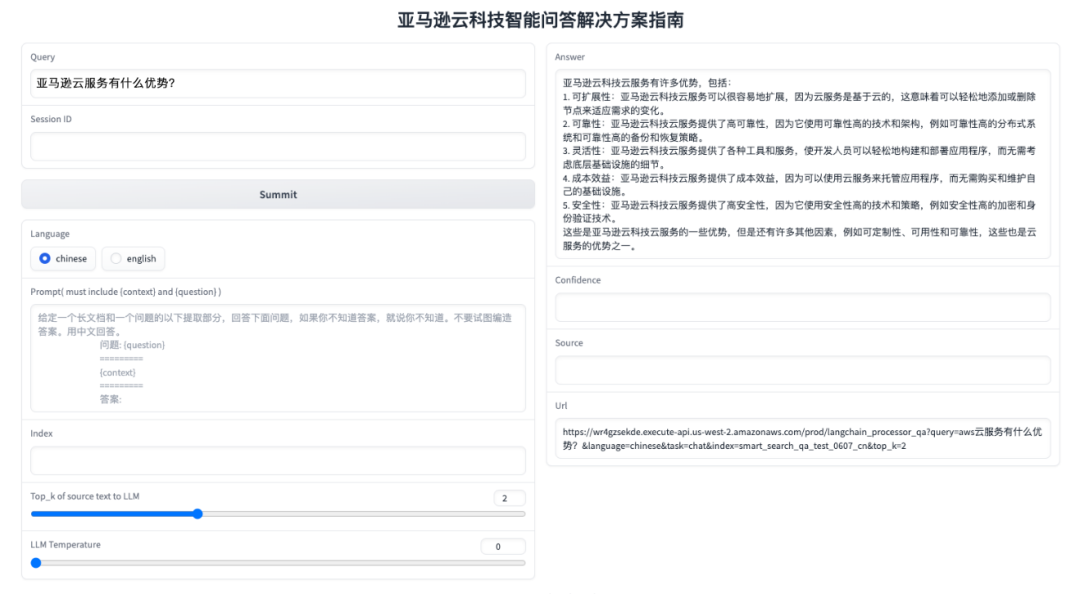
Task: Focus the Session ID text box
Action: (278, 146)
